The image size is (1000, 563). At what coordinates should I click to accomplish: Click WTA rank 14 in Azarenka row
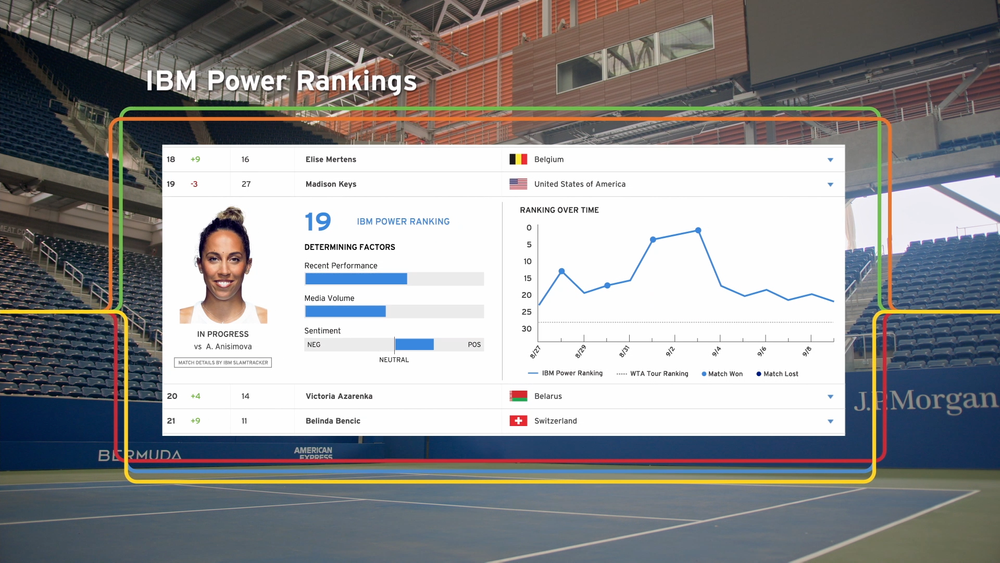tap(245, 396)
